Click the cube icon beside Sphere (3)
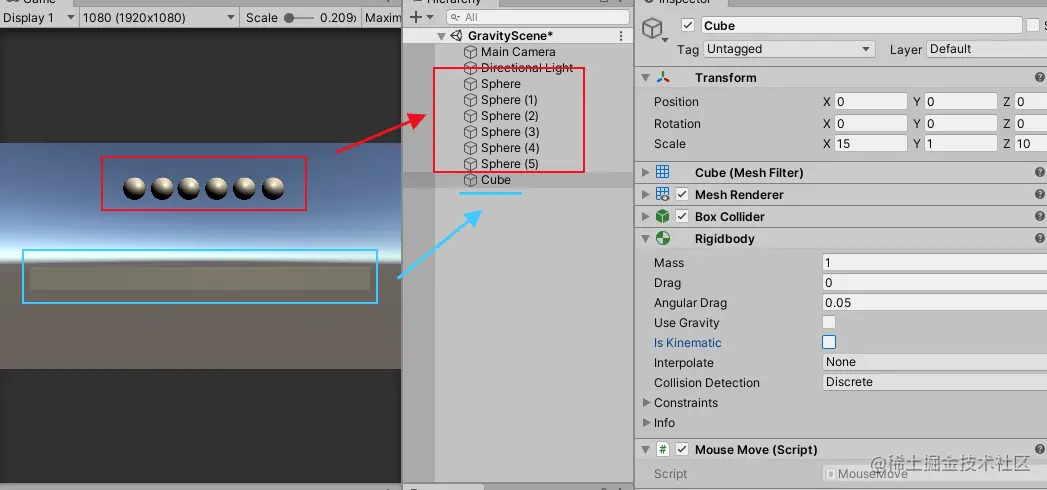Screen dimensions: 1047x490 click(470, 132)
